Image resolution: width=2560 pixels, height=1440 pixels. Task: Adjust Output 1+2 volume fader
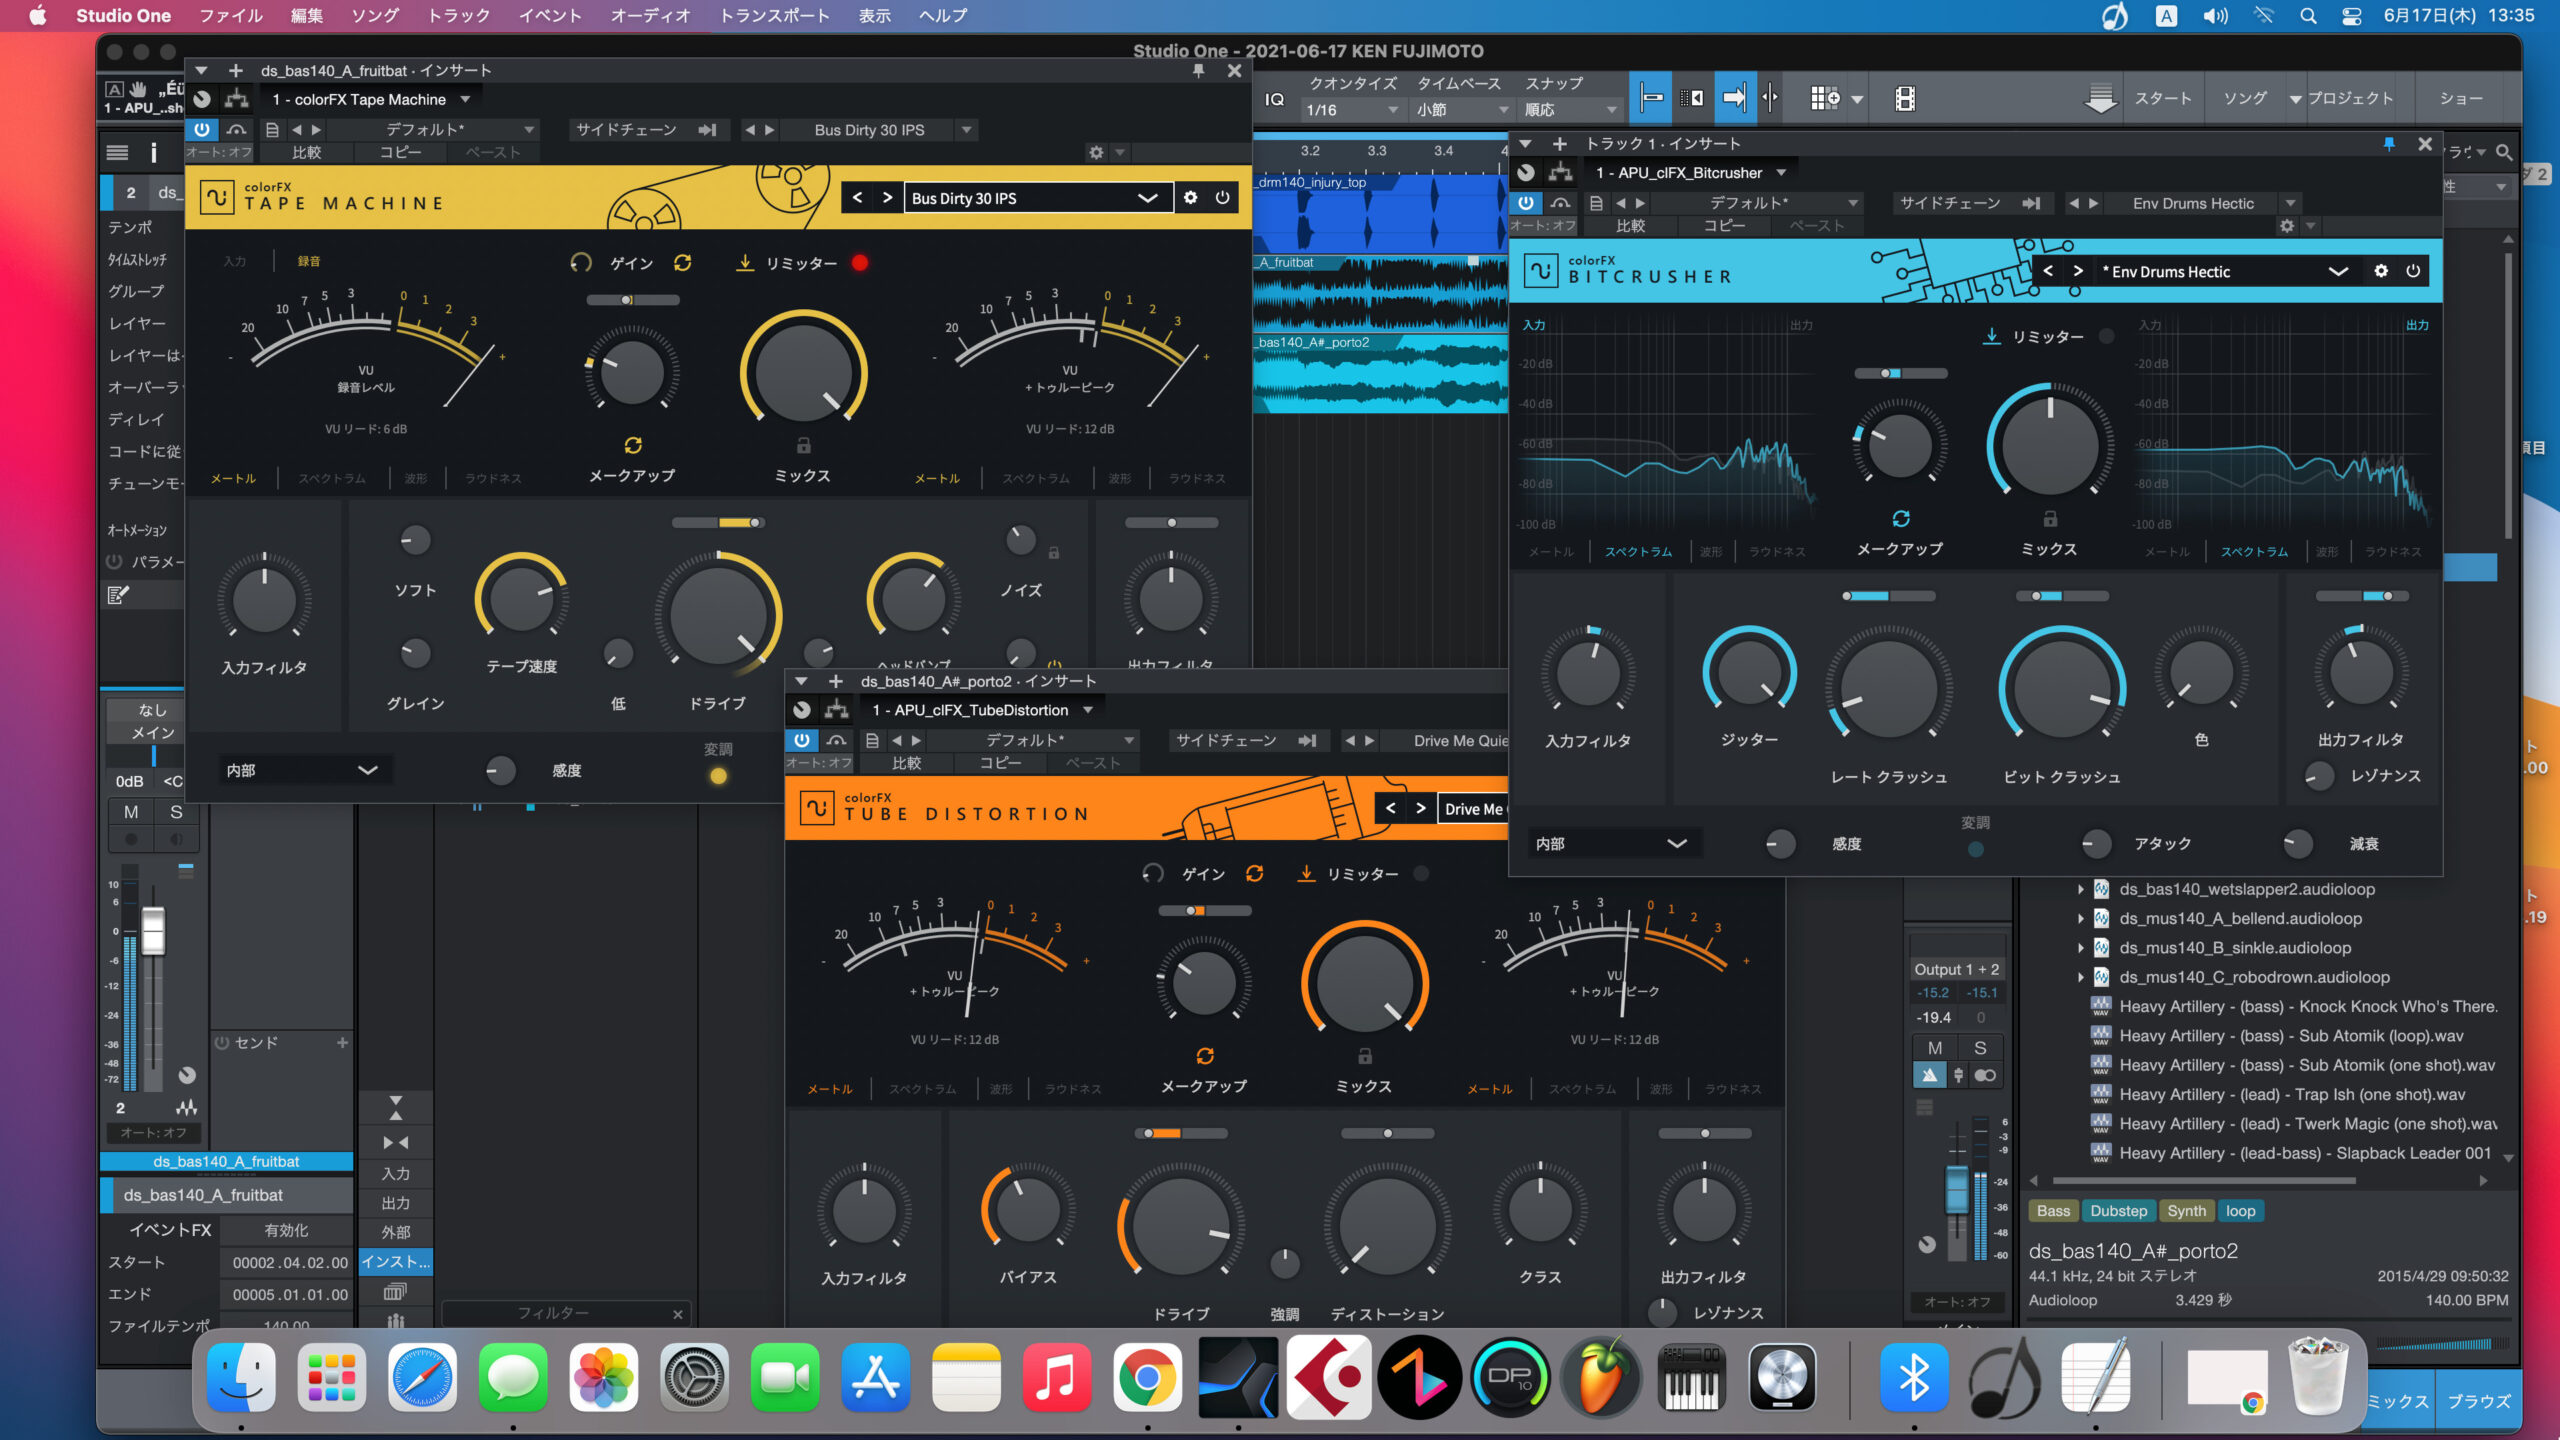(1957, 1190)
